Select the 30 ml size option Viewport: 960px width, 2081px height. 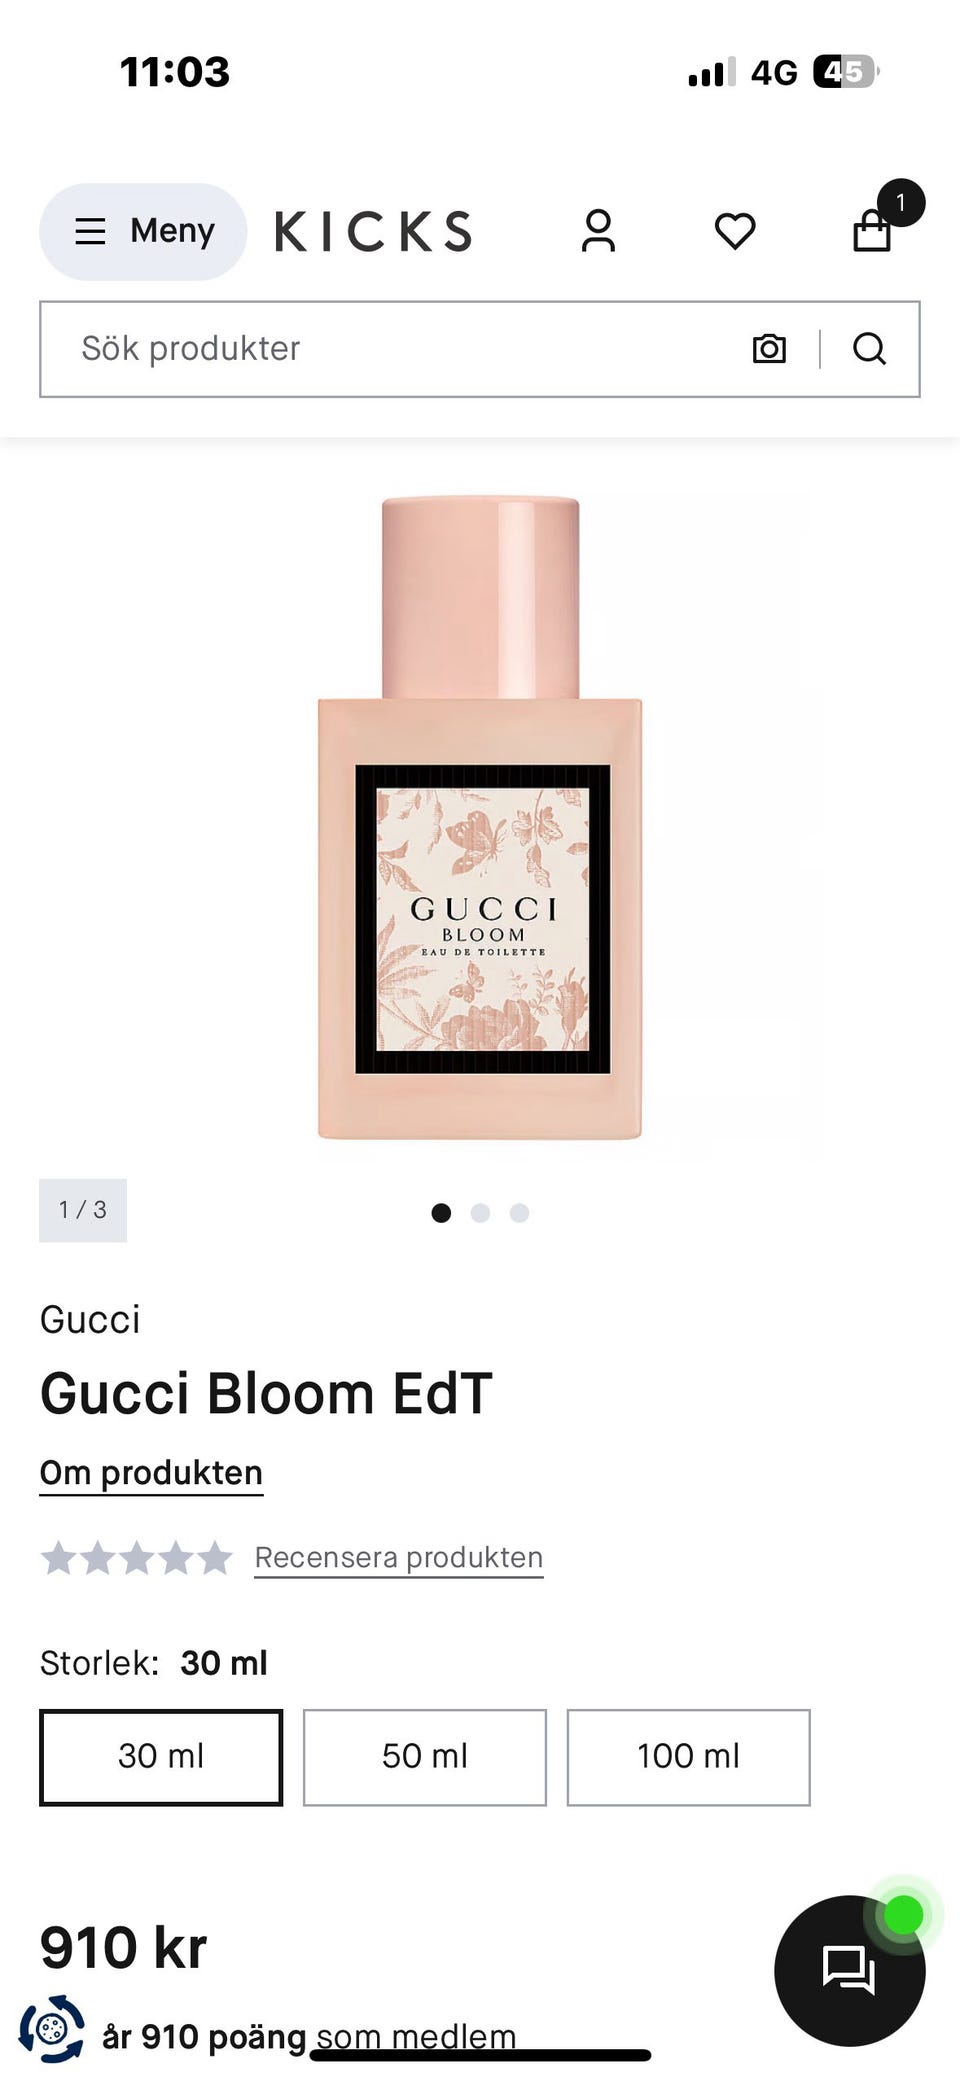(161, 1757)
